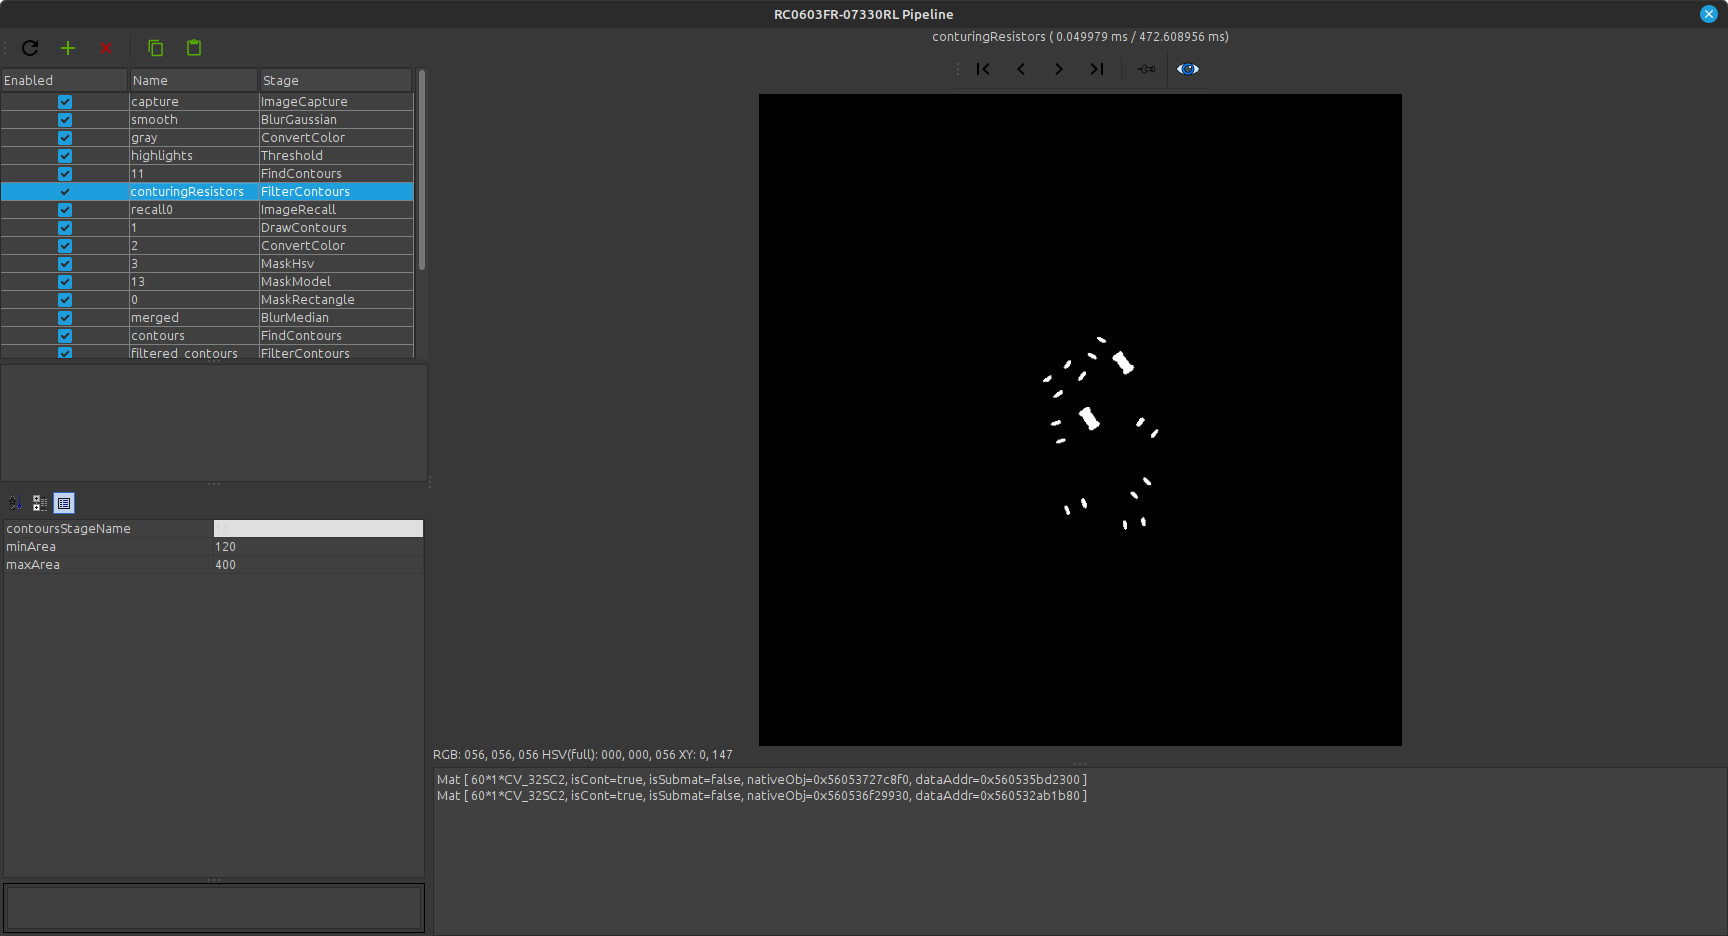This screenshot has height=936, width=1728.
Task: Click the MaskHsv stage cell
Action: coord(336,264)
